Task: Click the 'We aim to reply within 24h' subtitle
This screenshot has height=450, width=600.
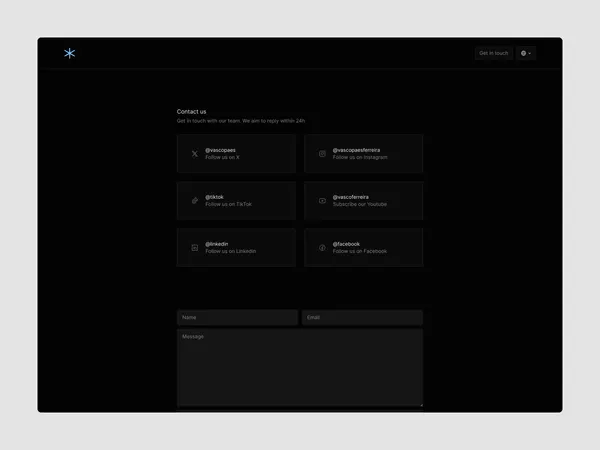Action: pyautogui.click(x=273, y=121)
